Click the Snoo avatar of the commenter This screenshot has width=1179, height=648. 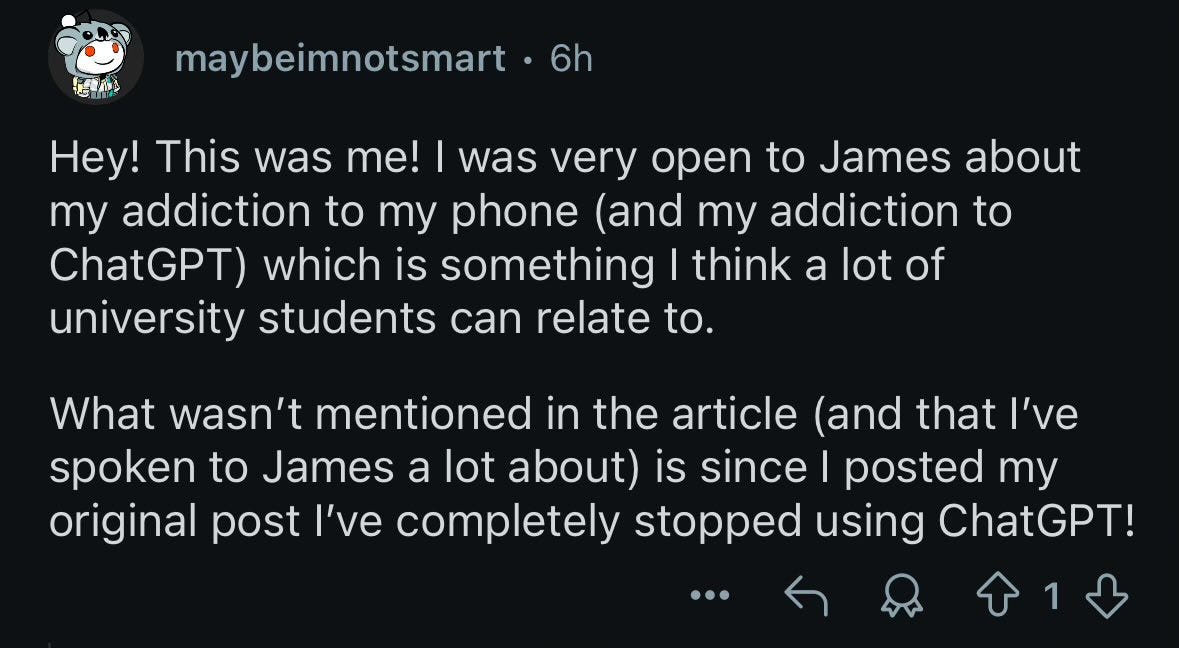click(96, 57)
